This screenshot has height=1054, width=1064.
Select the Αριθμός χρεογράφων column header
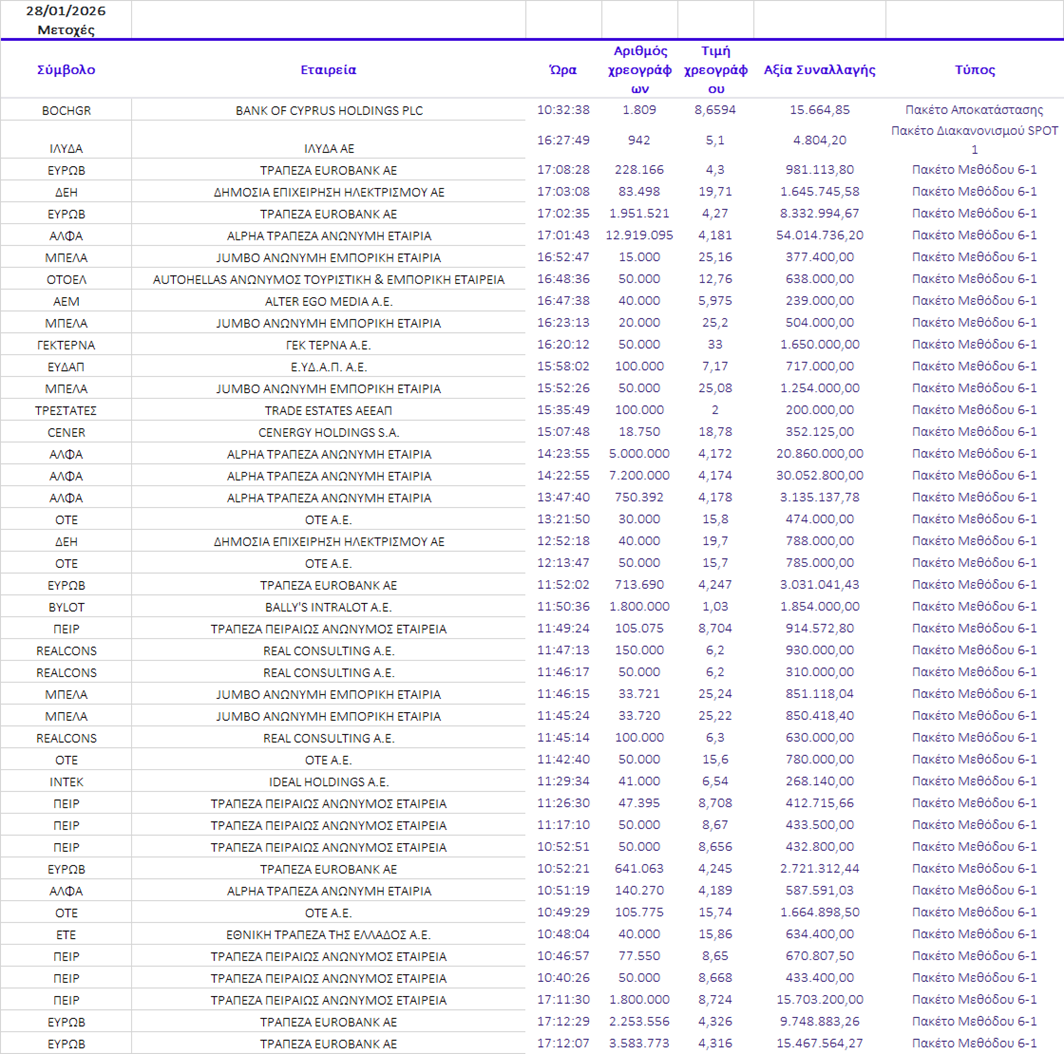tap(640, 69)
